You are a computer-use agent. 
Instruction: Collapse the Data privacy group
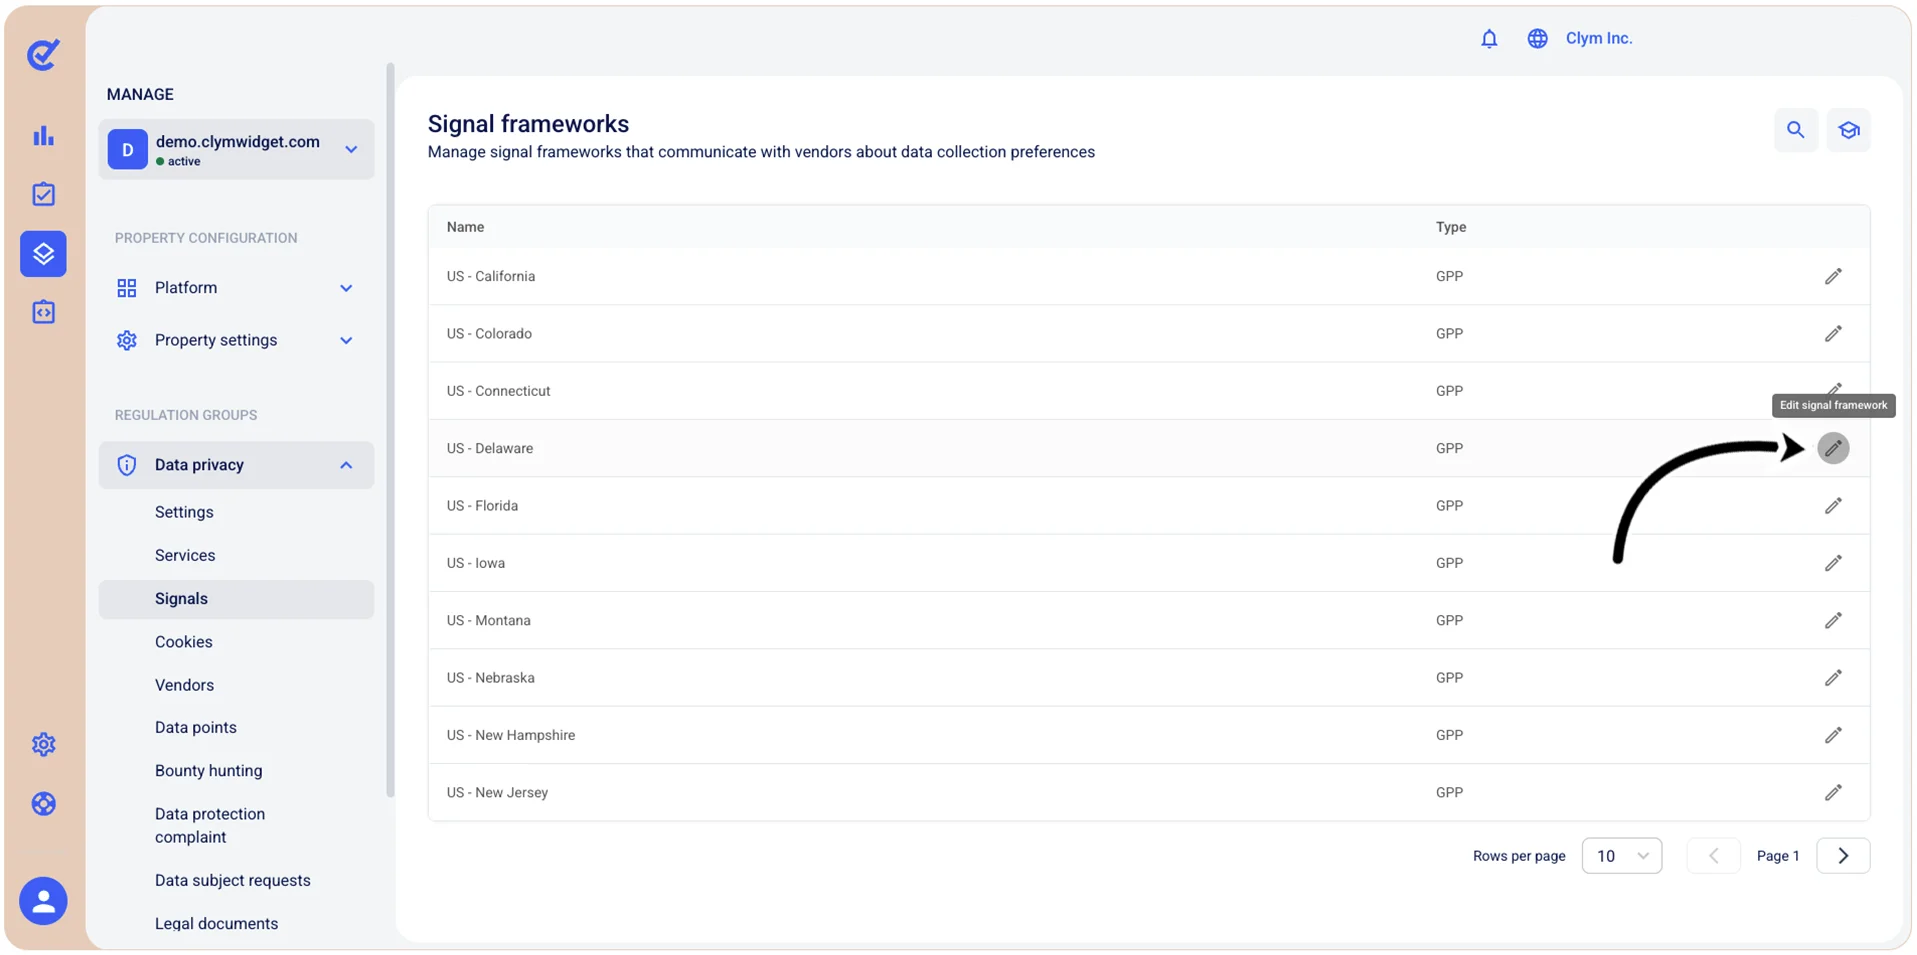236,465
